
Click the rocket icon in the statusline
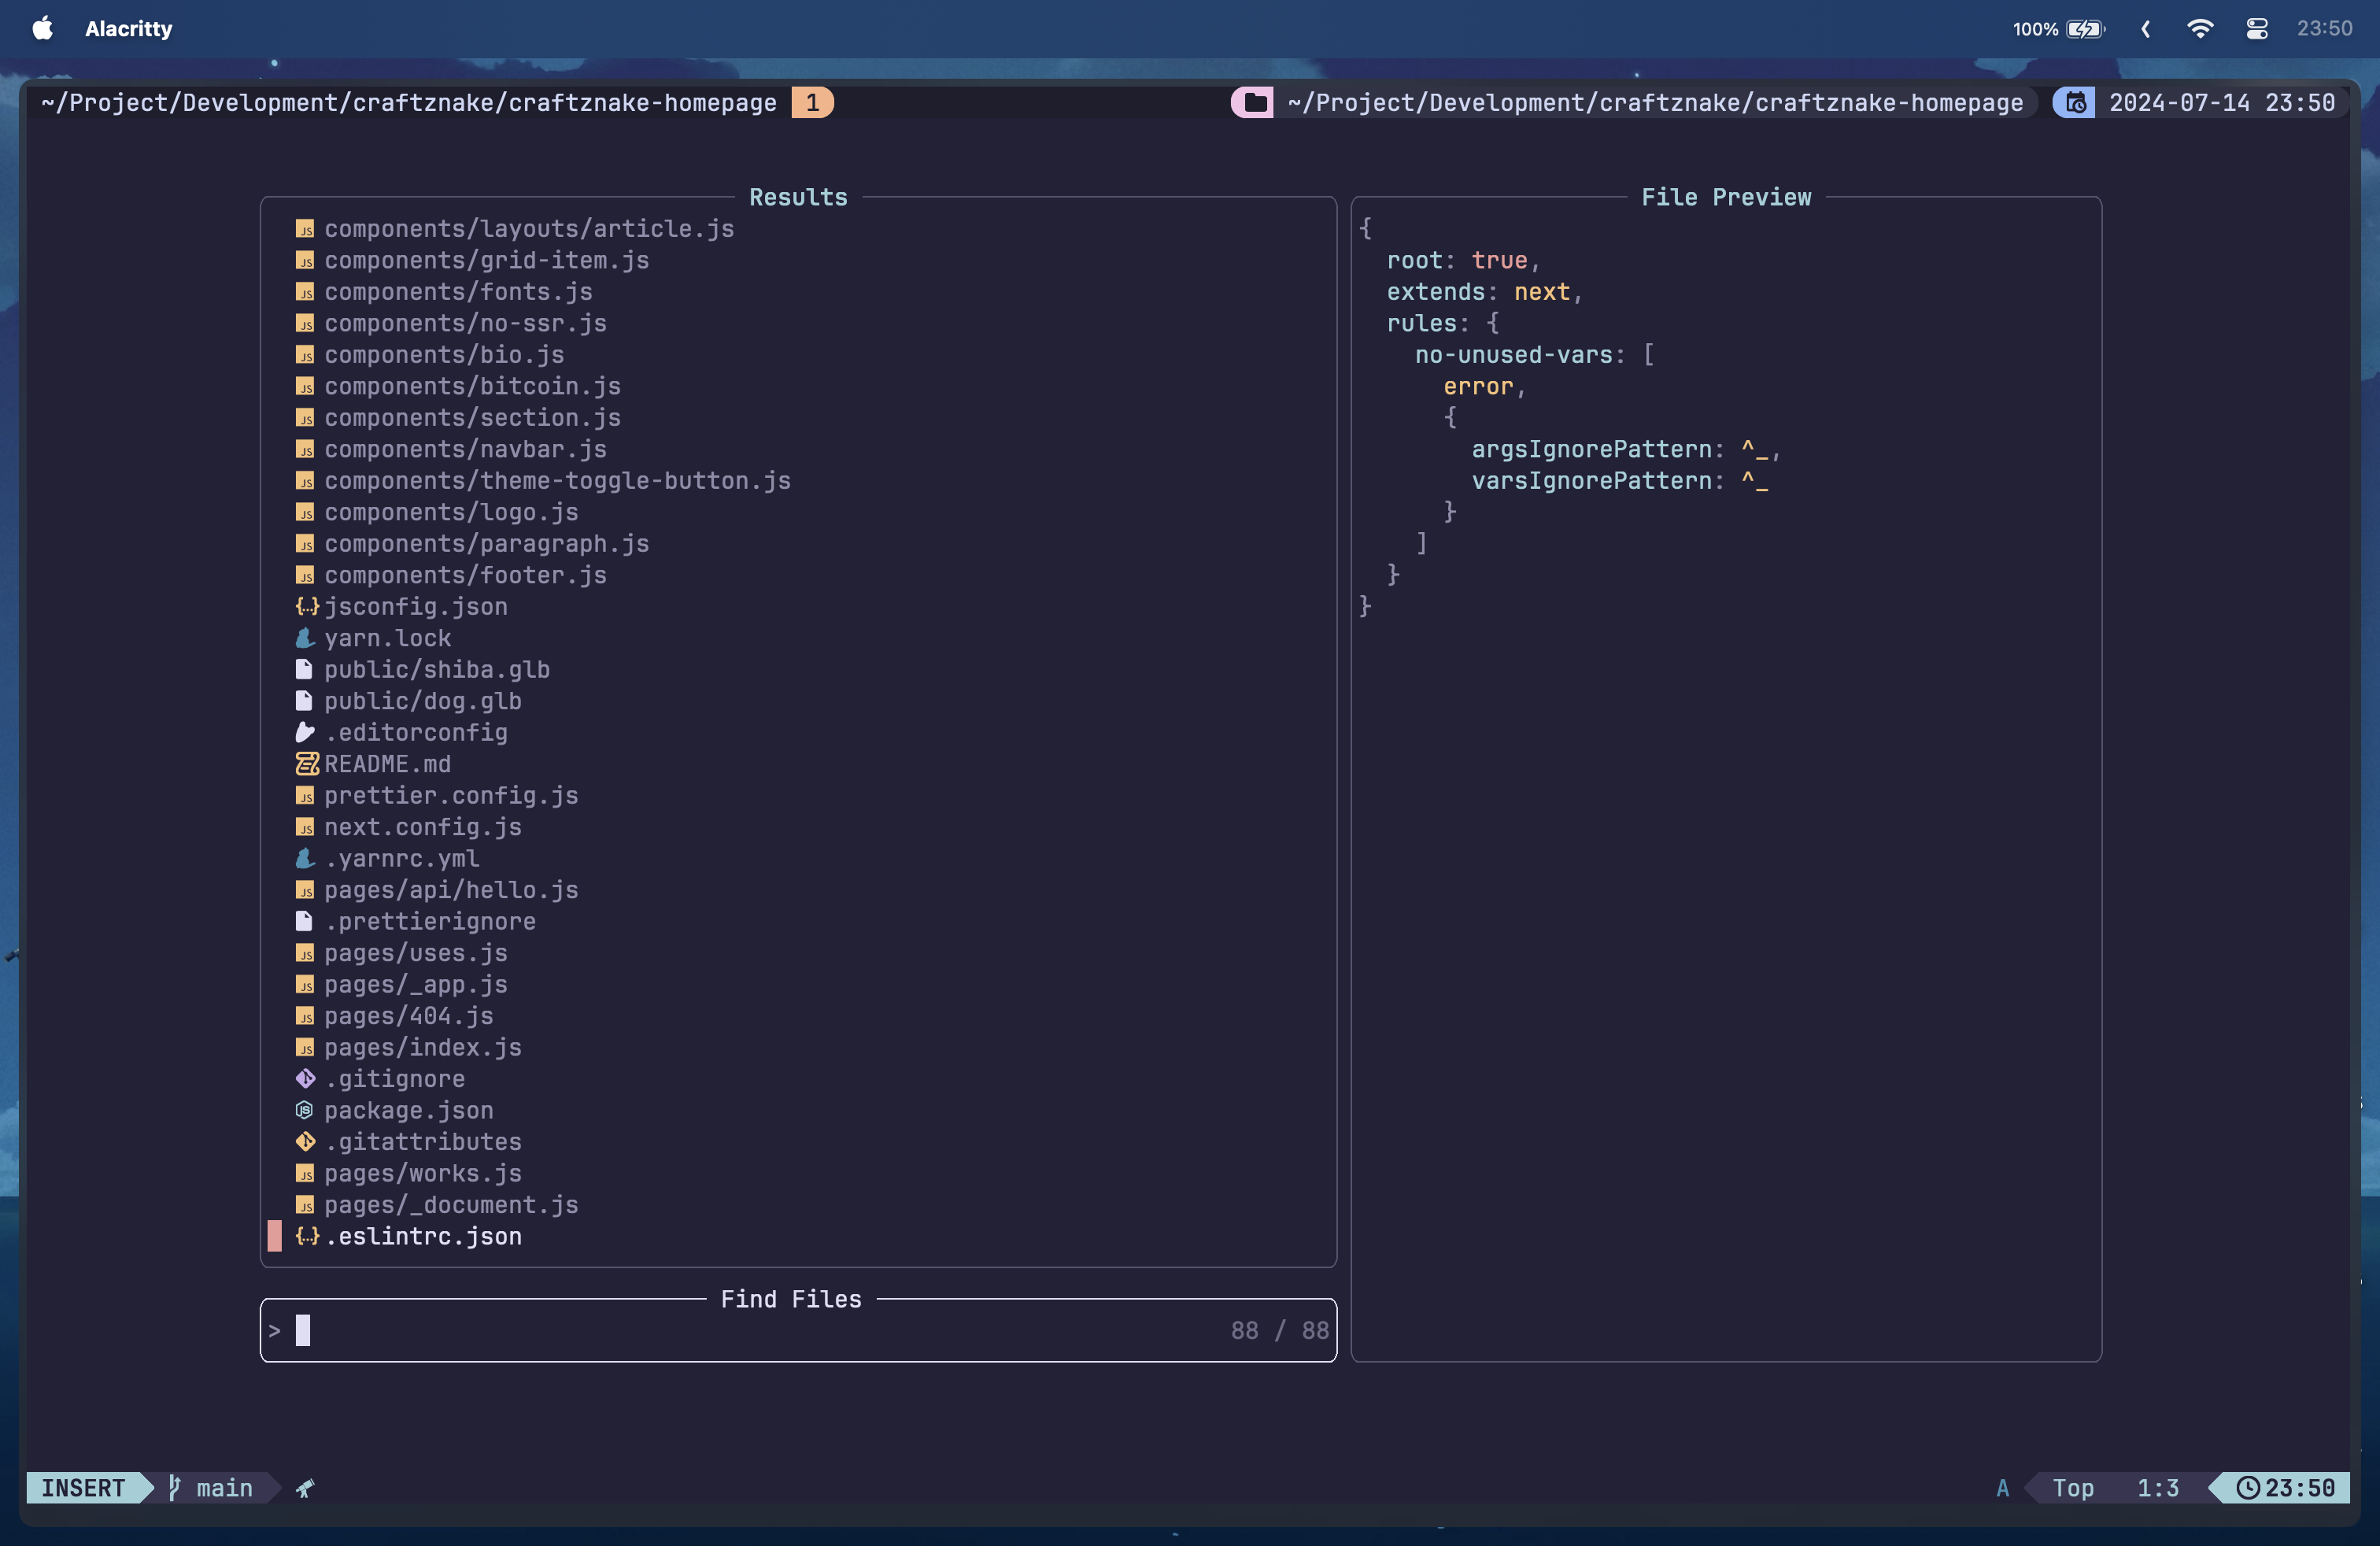click(305, 1488)
